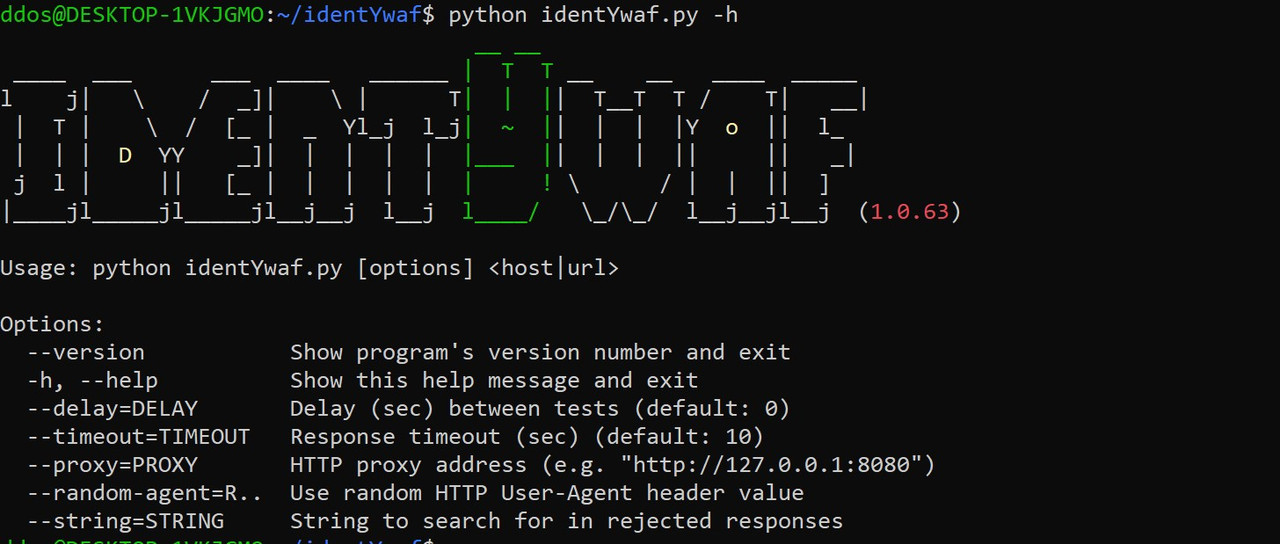Click the '--delay=DELAY' option
The image size is (1280, 544).
pos(112,408)
